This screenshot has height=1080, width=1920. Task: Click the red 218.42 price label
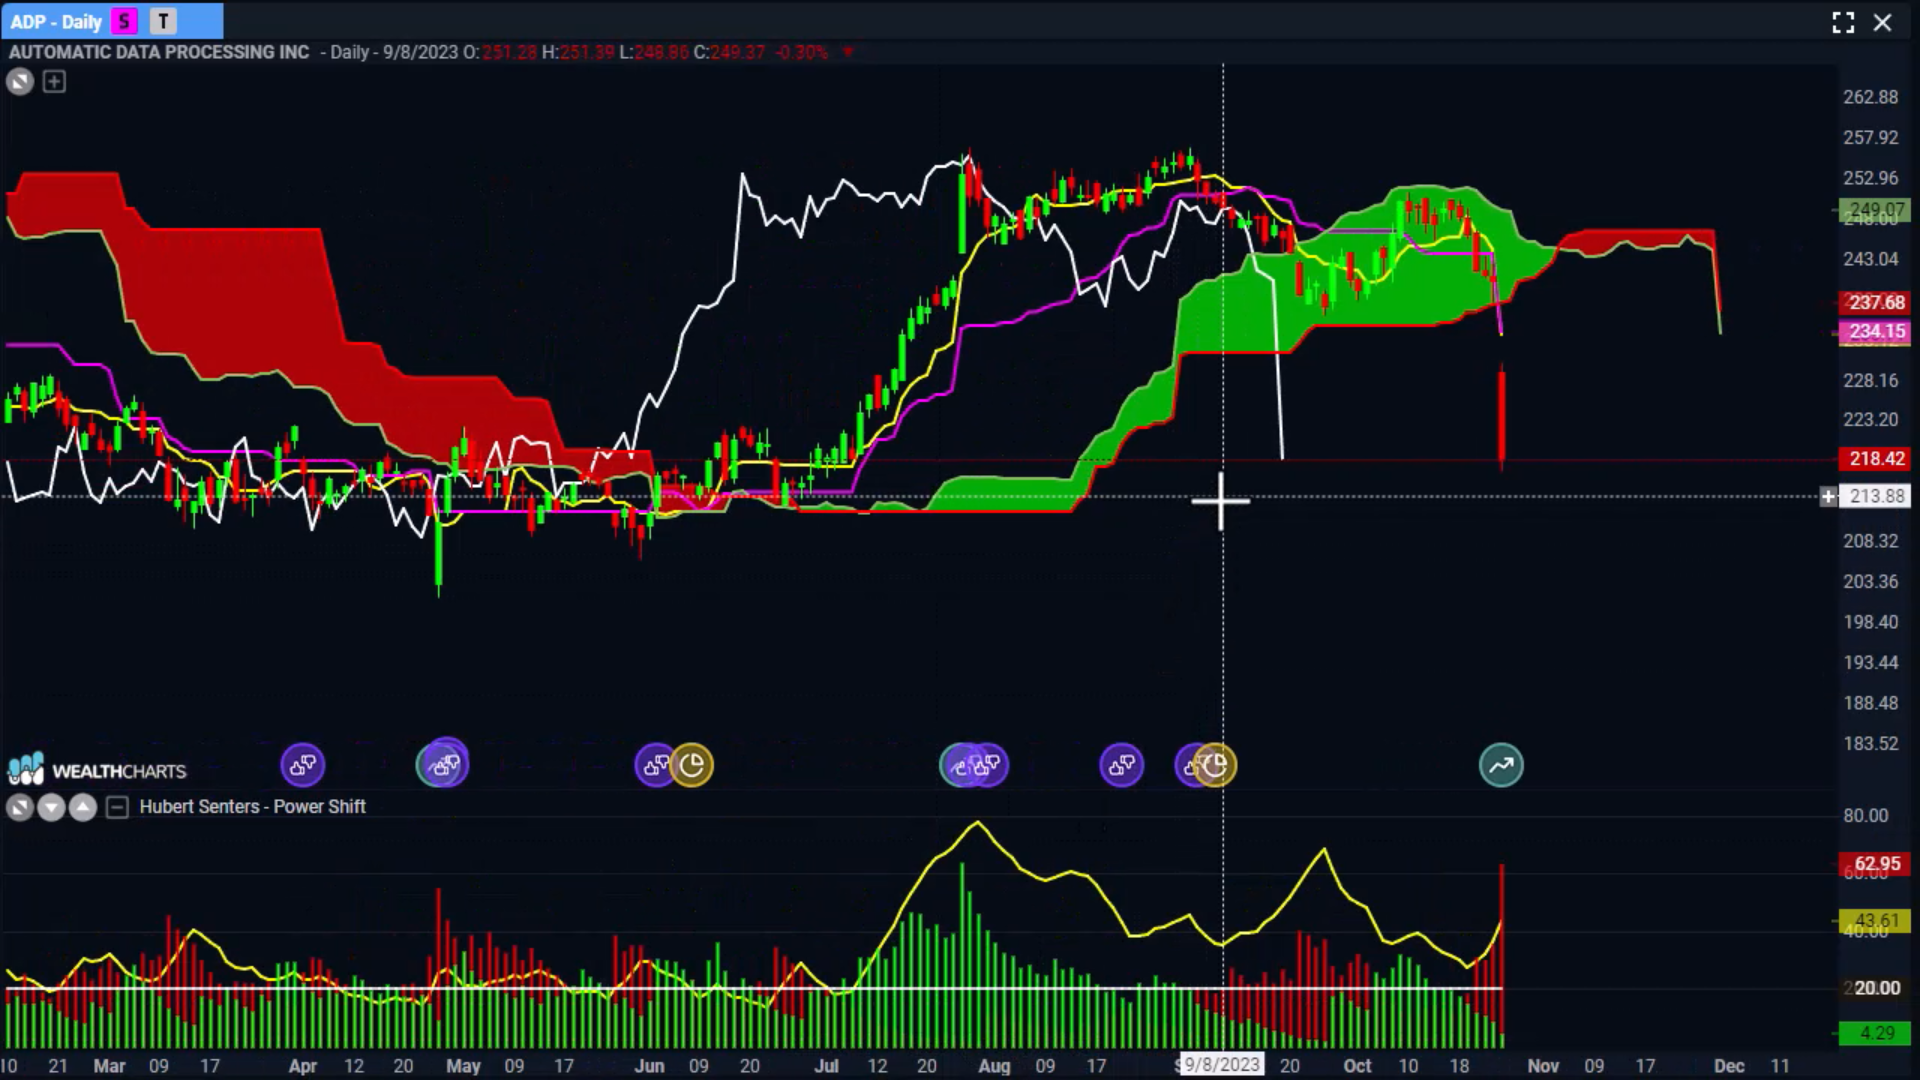pos(1876,459)
